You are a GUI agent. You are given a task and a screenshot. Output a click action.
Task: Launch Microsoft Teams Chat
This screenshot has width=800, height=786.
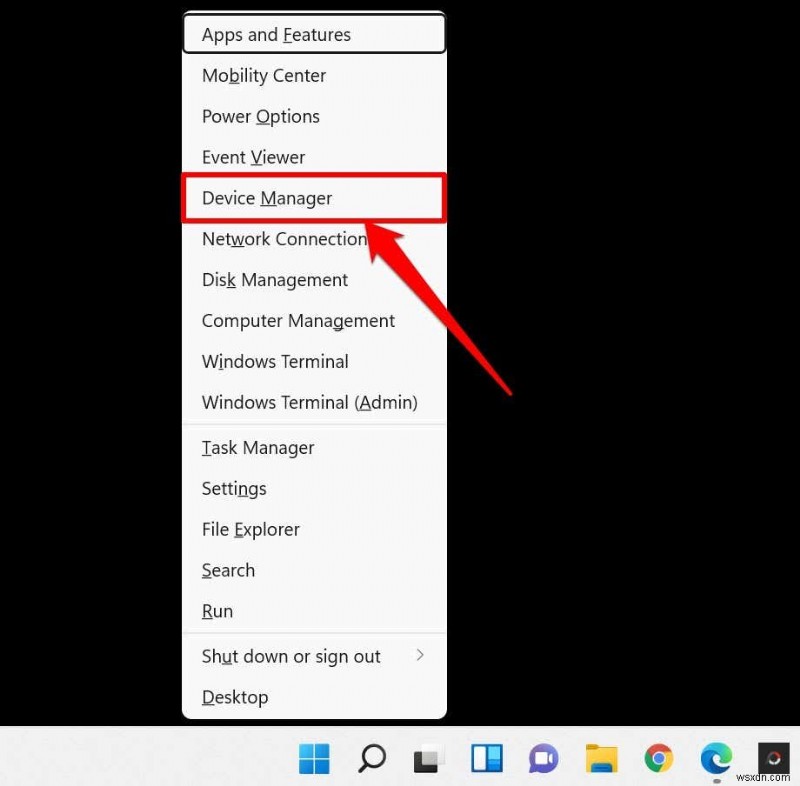point(542,760)
